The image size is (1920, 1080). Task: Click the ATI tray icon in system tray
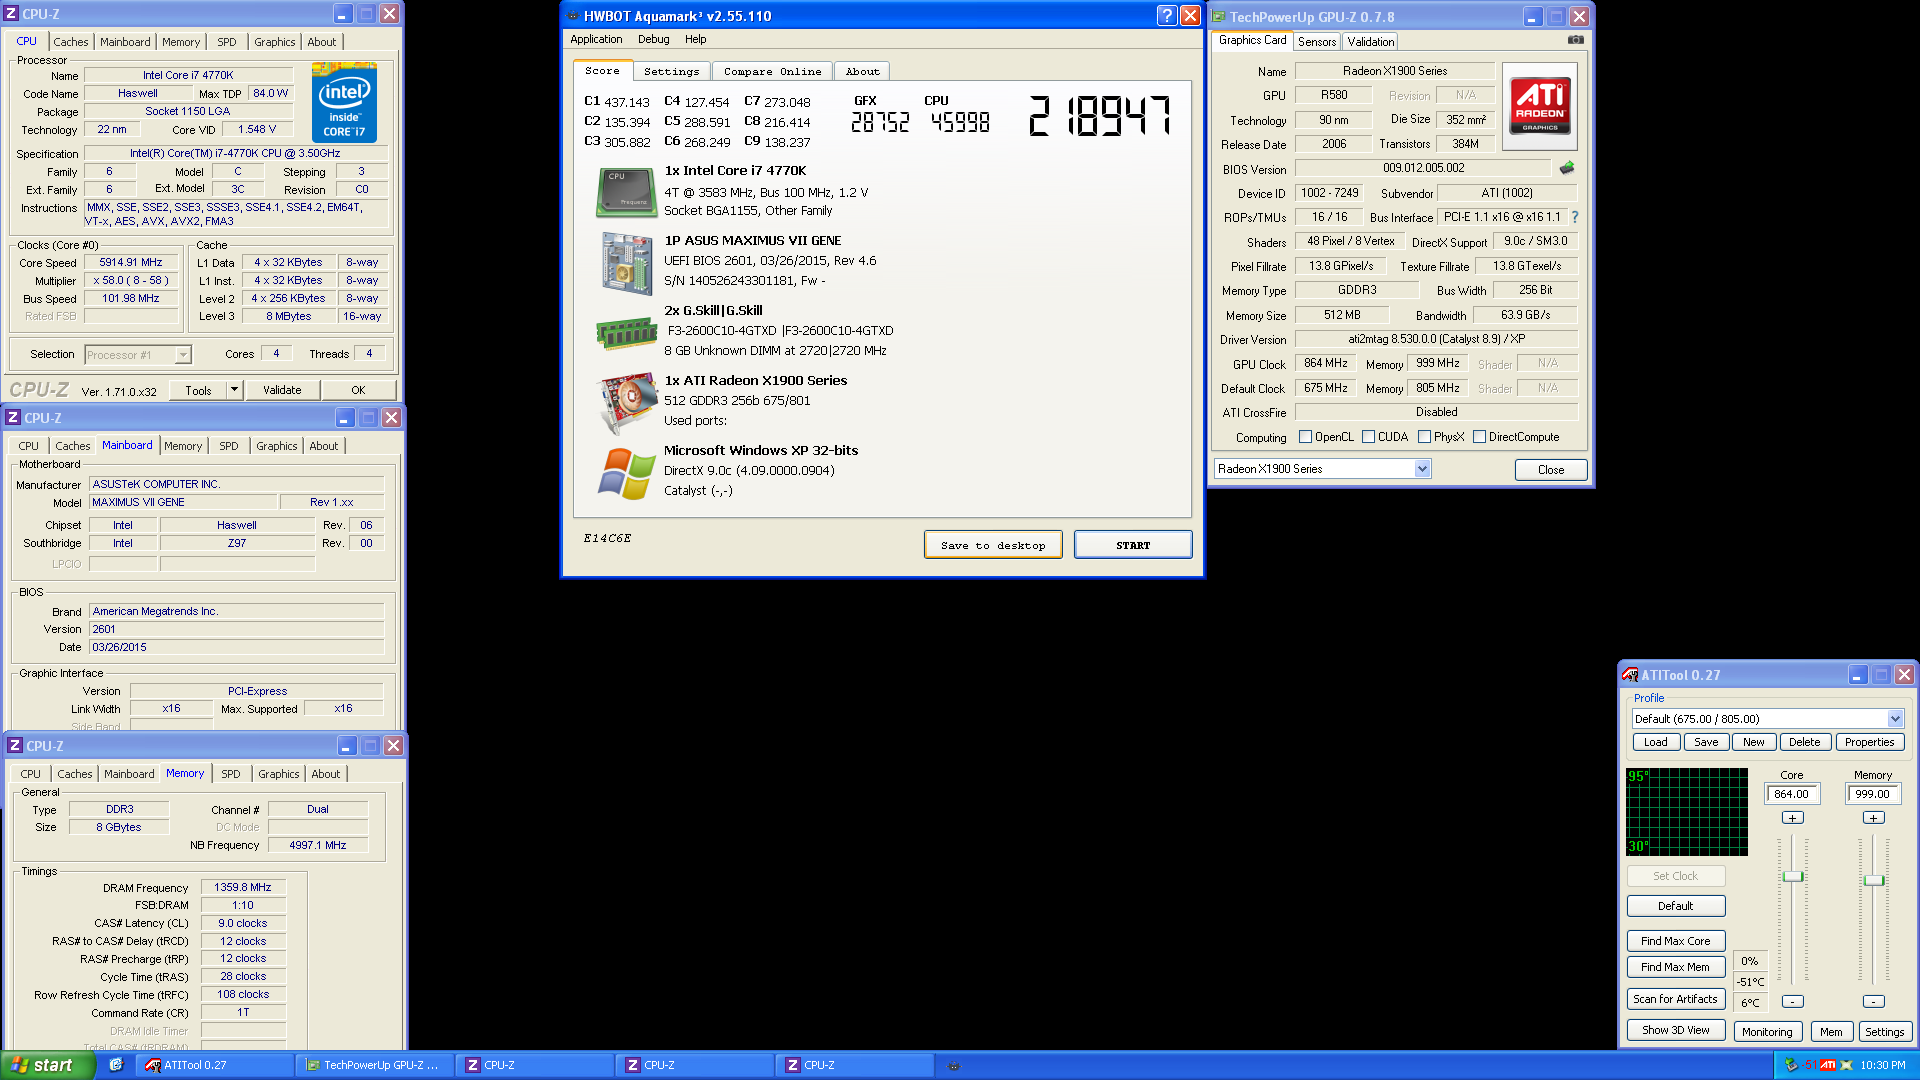click(1828, 1065)
